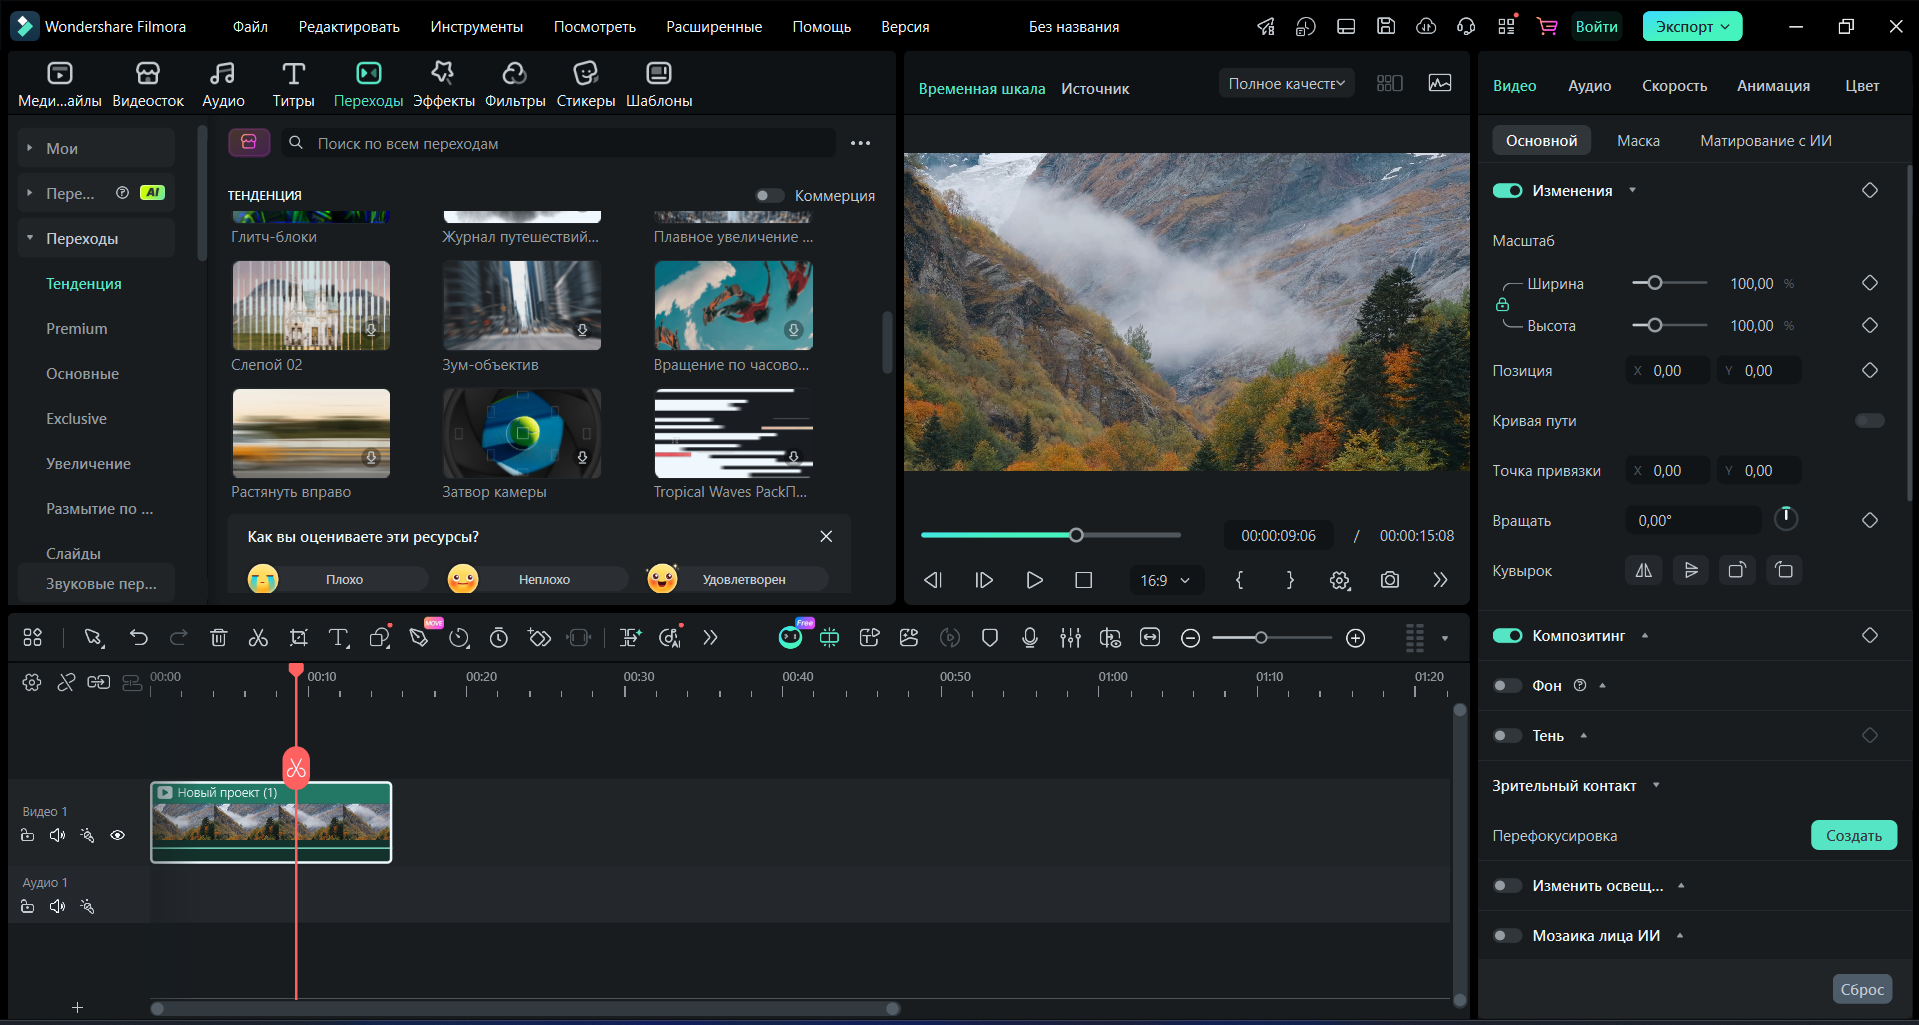Open the Расширенные menu

[x=714, y=27]
